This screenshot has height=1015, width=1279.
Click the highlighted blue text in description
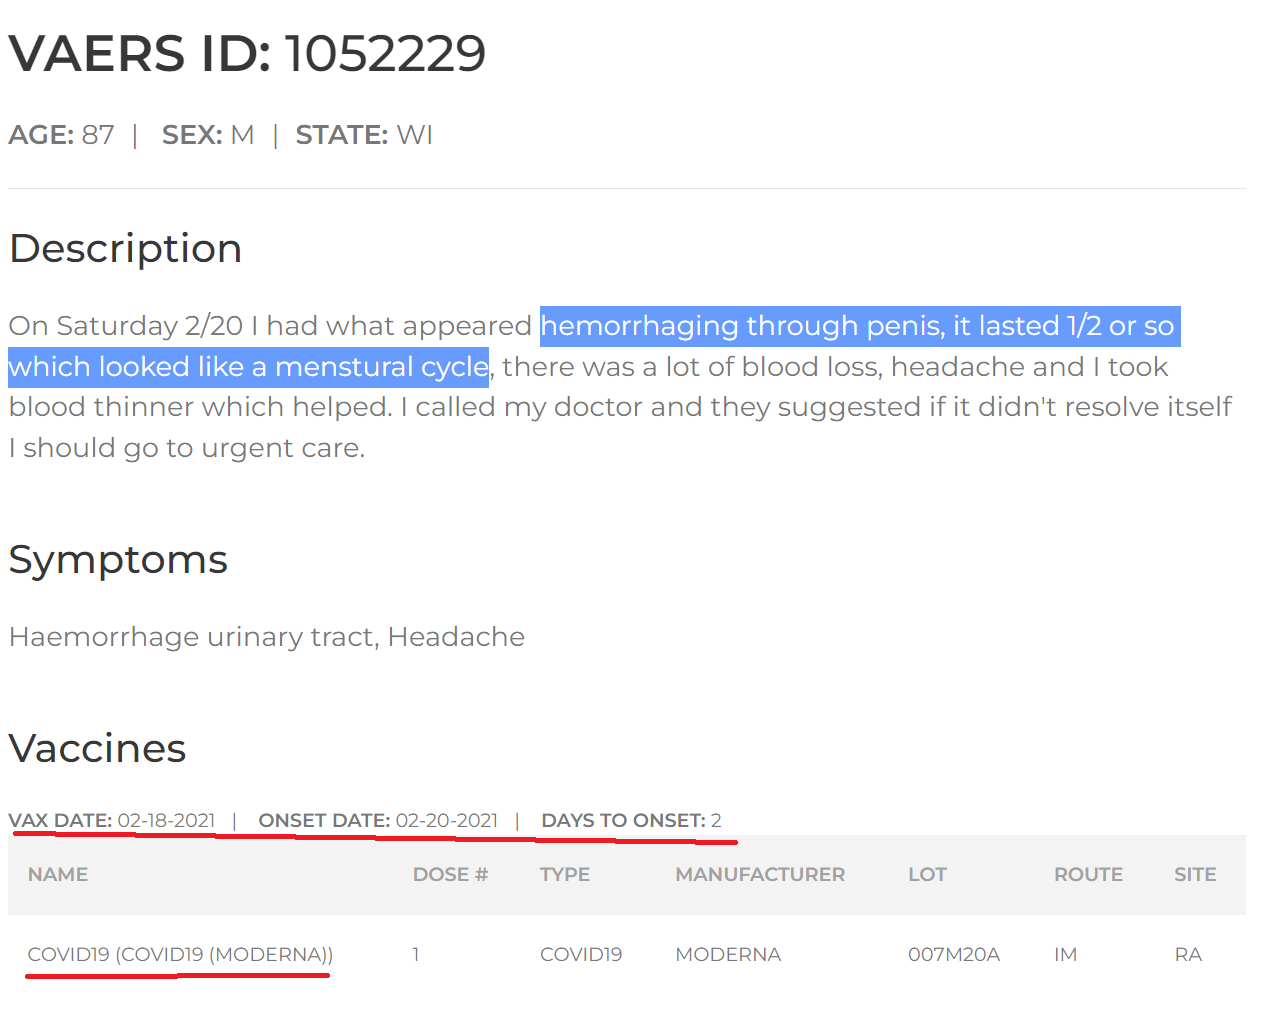coord(858,327)
